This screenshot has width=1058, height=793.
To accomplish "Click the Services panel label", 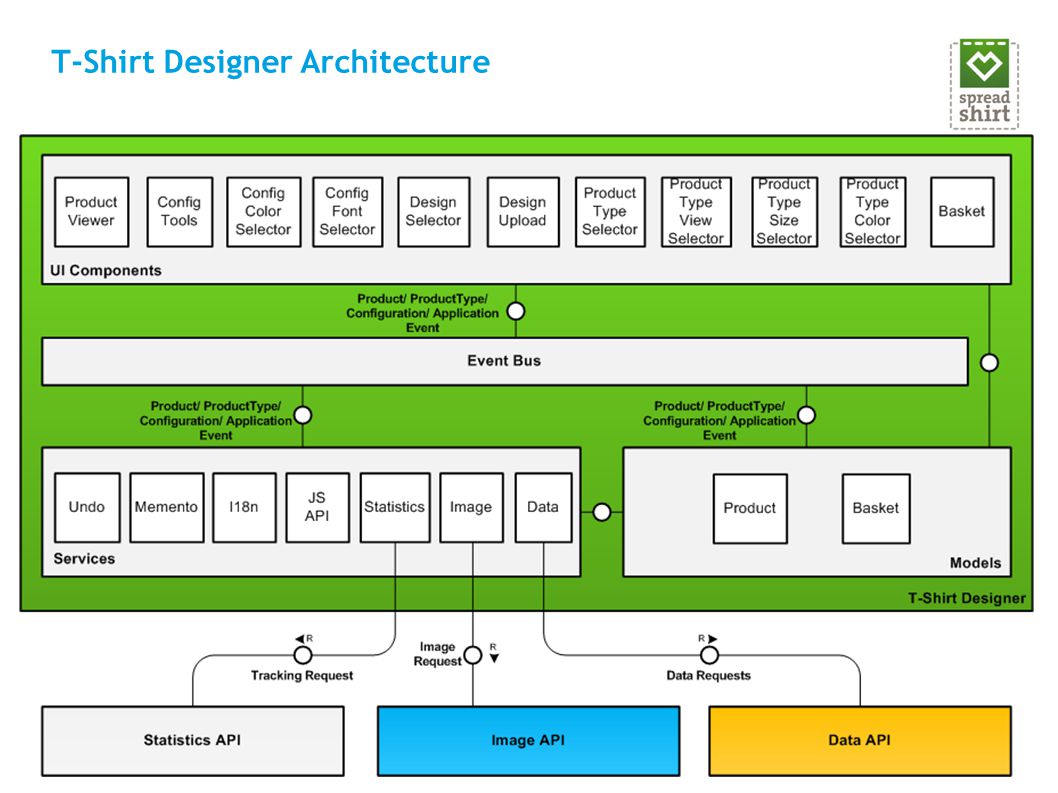I will pyautogui.click(x=84, y=559).
